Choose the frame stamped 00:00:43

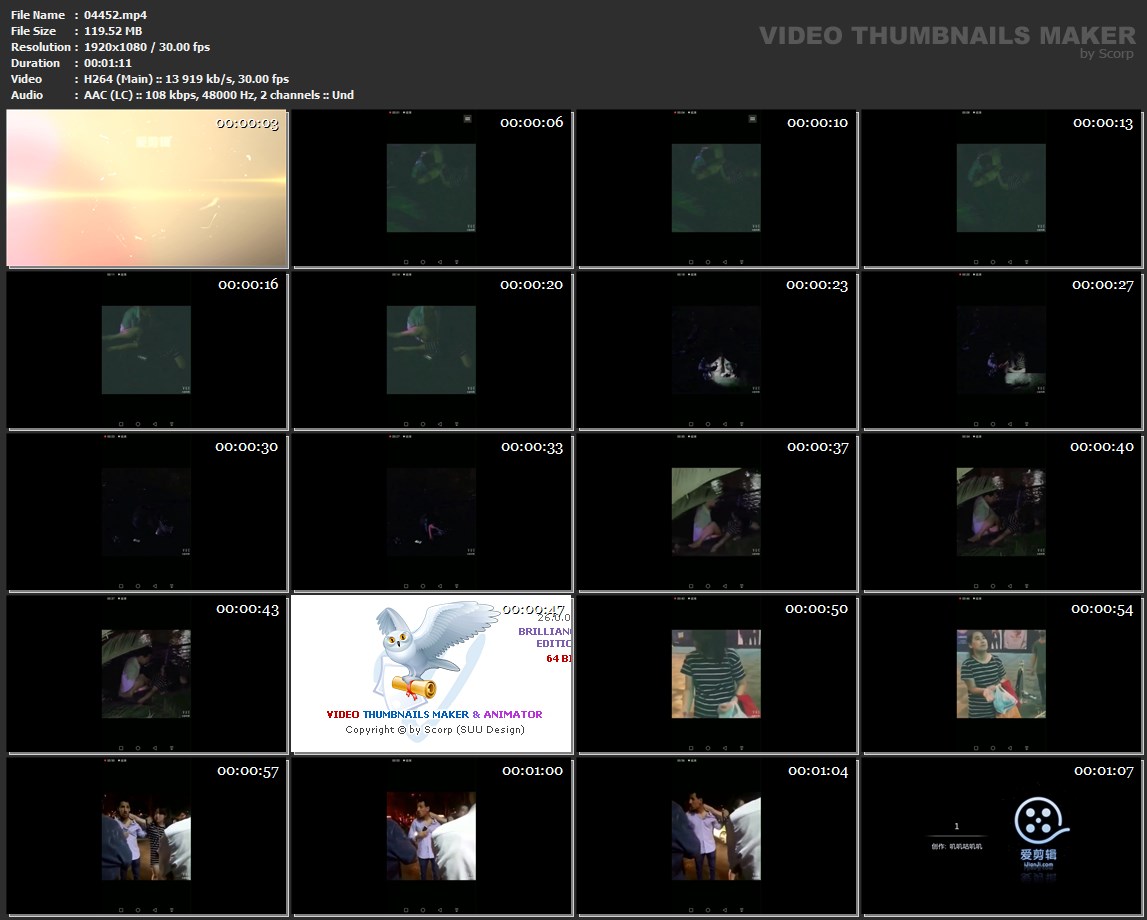pyautogui.click(x=146, y=674)
